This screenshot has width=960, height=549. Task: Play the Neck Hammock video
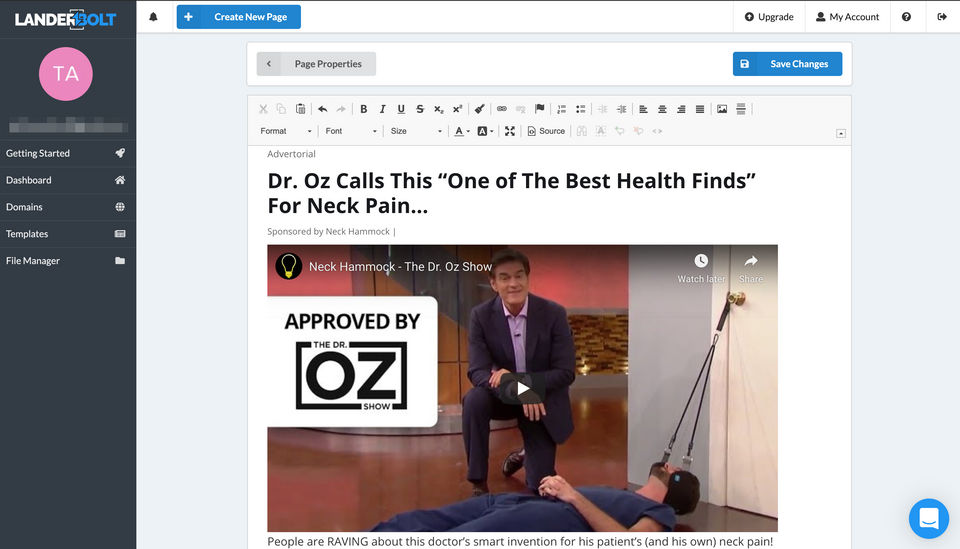tap(522, 388)
